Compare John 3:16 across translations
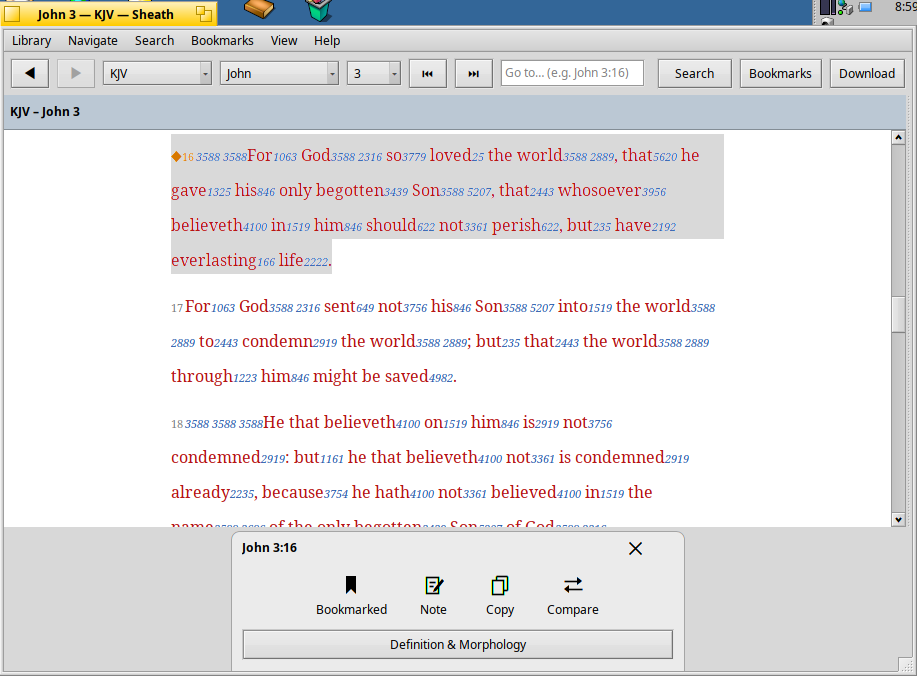Viewport: 917px width, 676px height. coord(573,596)
